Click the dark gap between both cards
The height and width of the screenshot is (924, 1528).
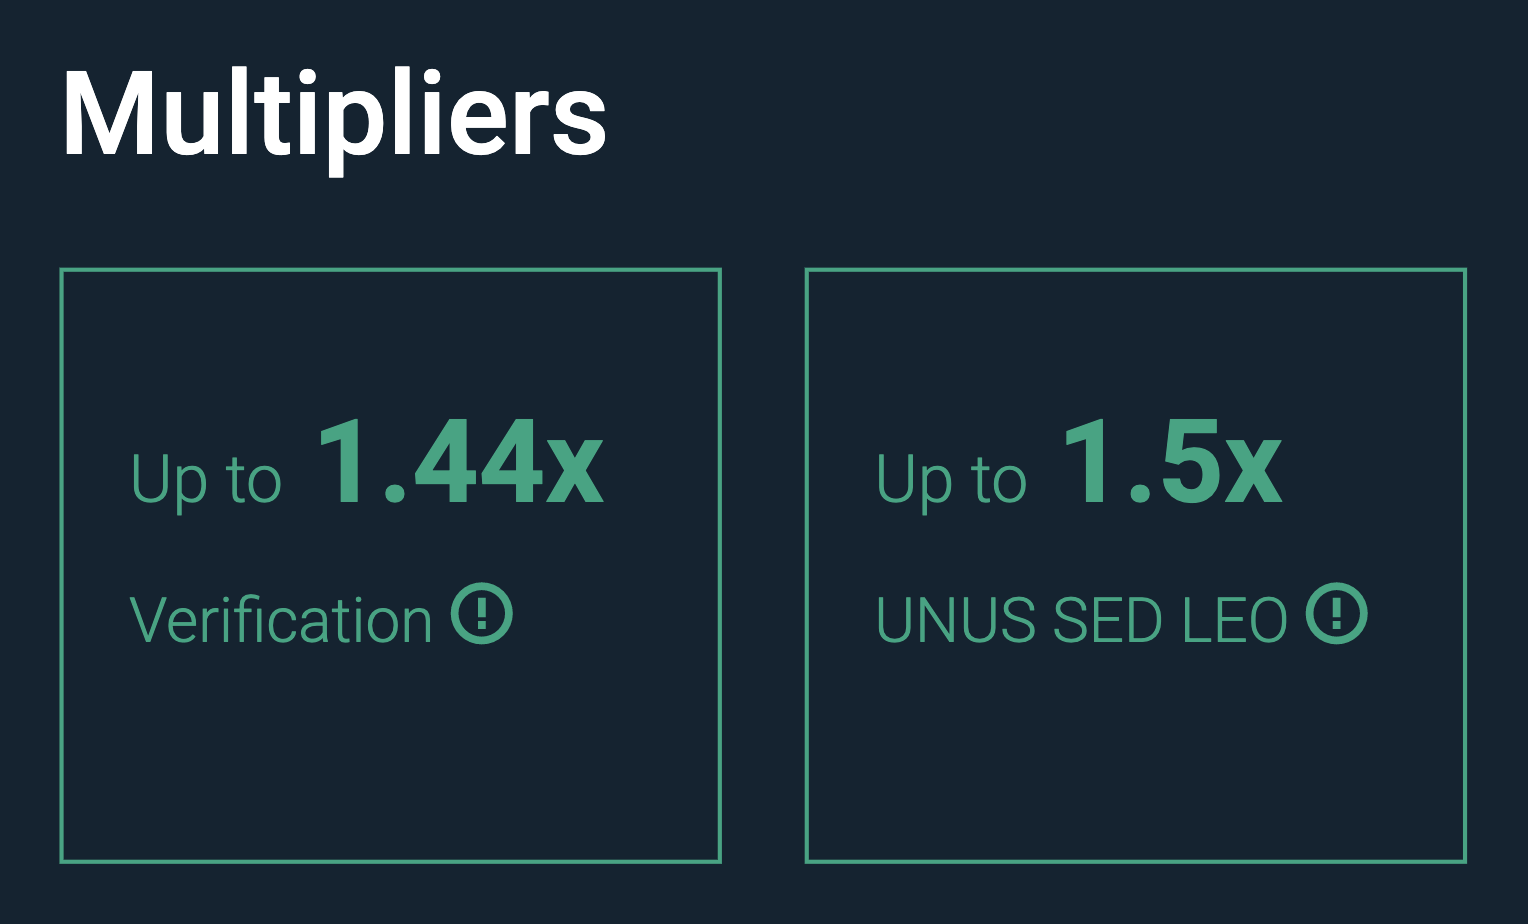pyautogui.click(x=763, y=565)
